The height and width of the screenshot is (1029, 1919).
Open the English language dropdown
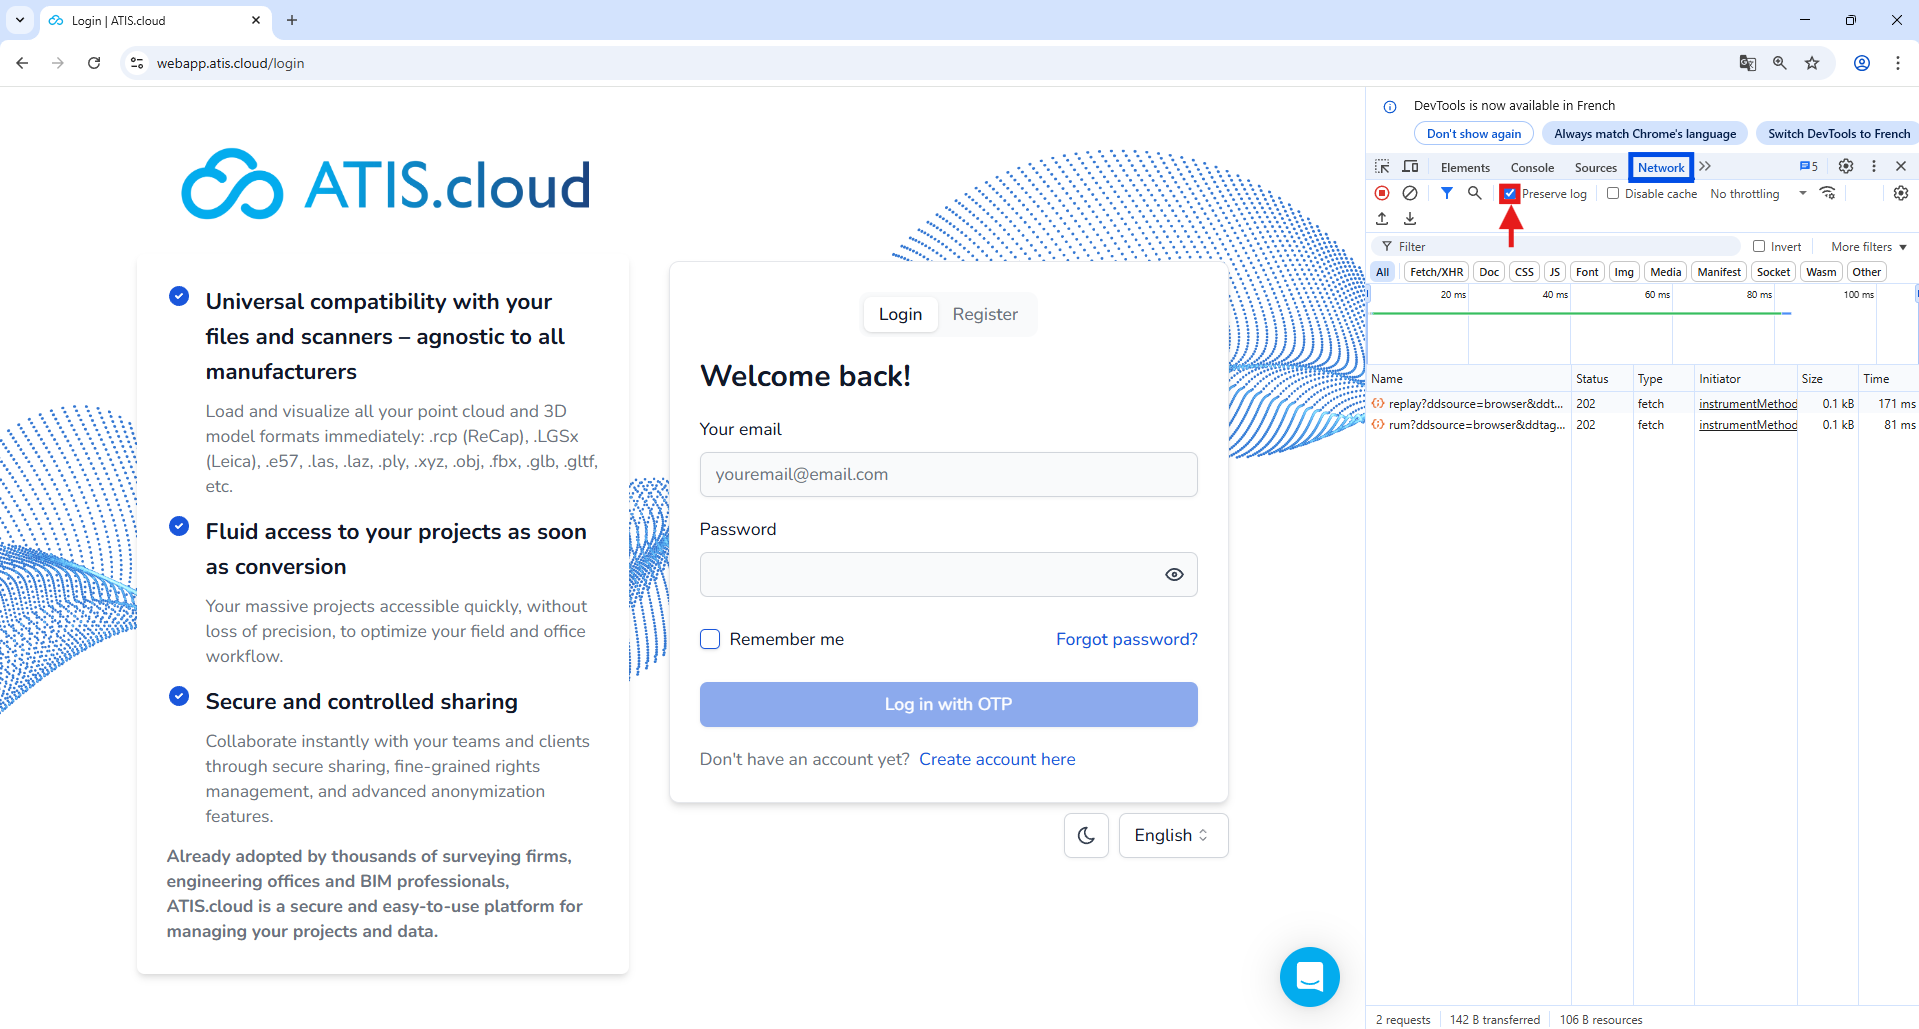pyautogui.click(x=1172, y=835)
